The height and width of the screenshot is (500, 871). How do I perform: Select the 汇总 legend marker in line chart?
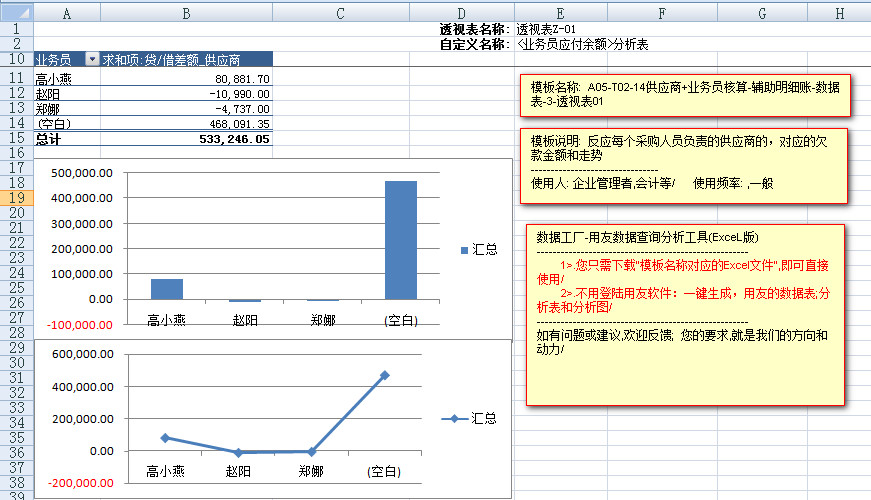(454, 418)
